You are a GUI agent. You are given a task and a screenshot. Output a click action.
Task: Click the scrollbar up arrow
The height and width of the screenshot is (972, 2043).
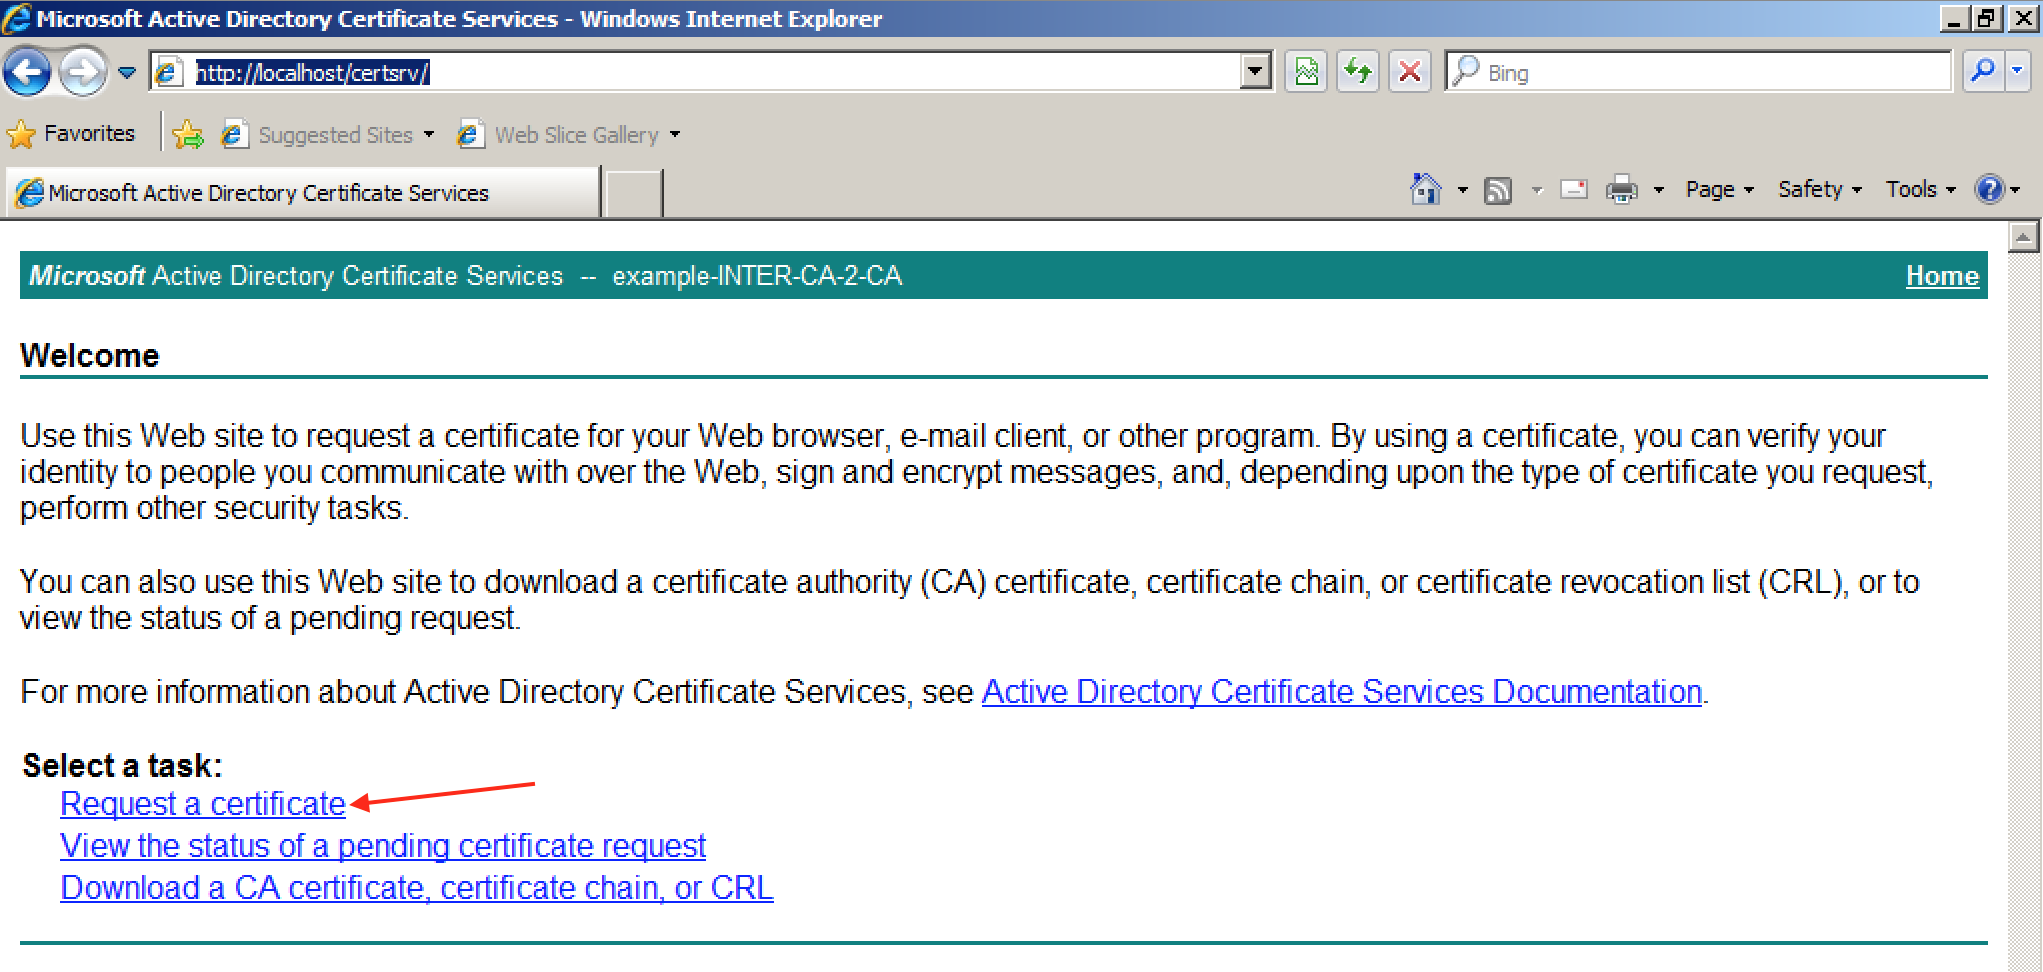(2022, 238)
